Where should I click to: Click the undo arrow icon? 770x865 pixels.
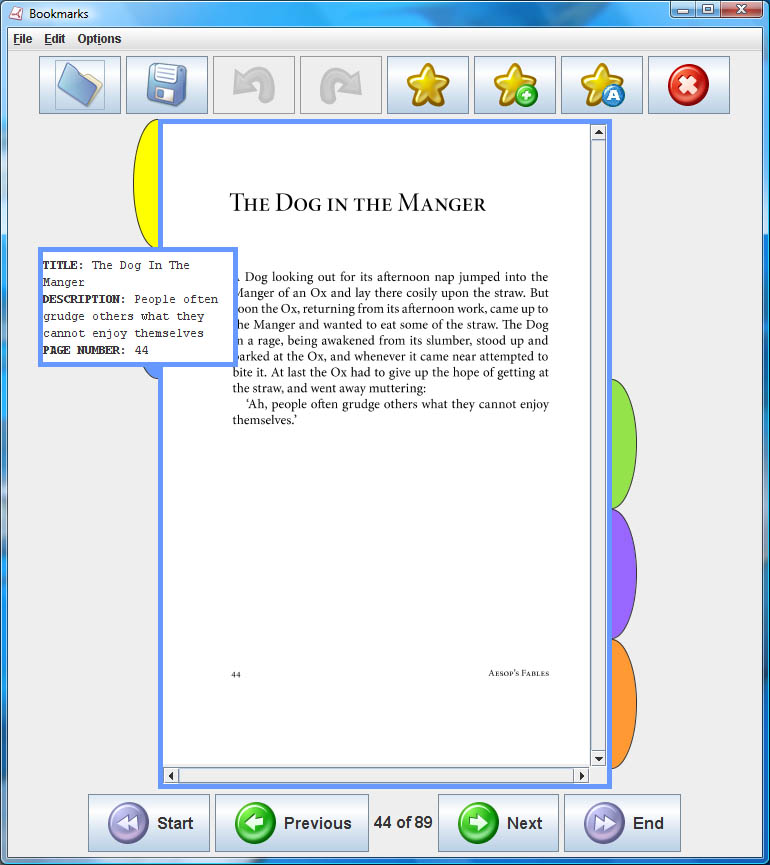[x=254, y=85]
